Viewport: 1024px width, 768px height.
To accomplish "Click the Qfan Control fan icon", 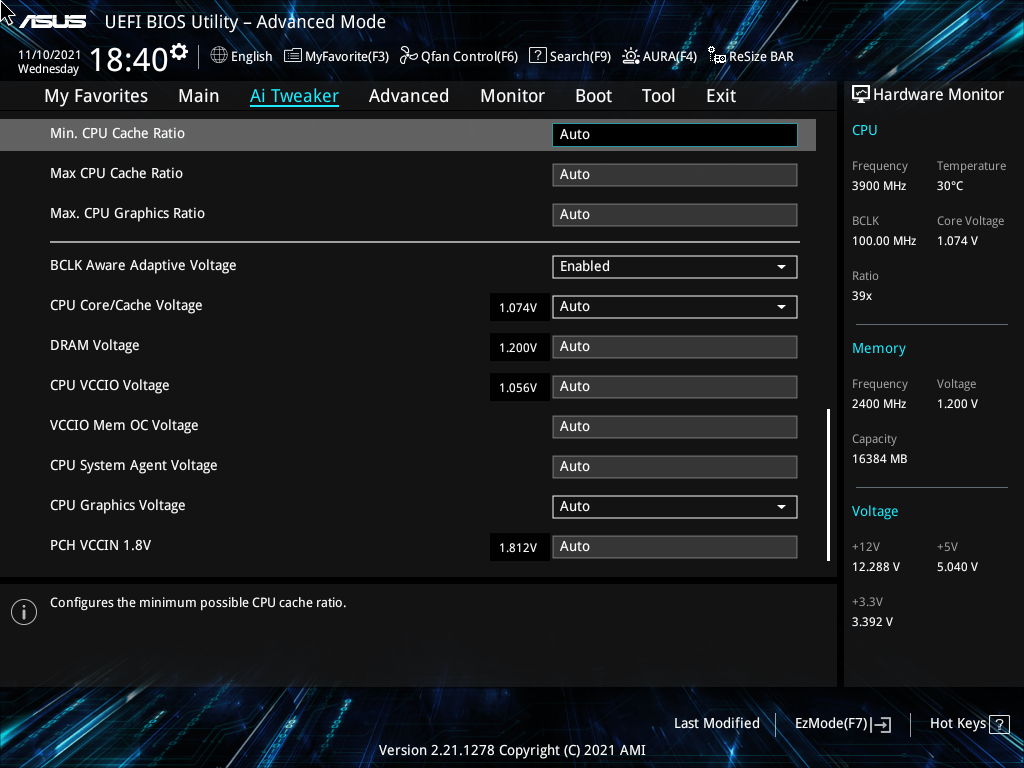I will (x=409, y=56).
